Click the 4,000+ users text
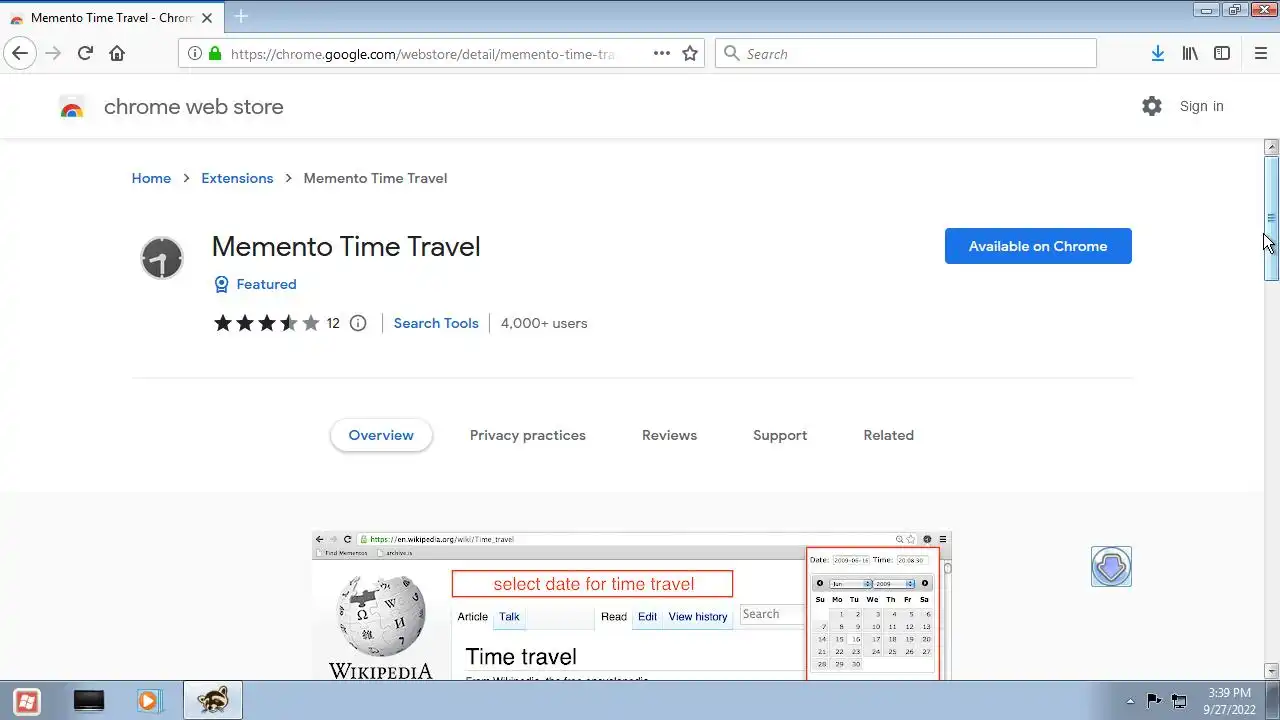This screenshot has width=1280, height=720. point(544,323)
